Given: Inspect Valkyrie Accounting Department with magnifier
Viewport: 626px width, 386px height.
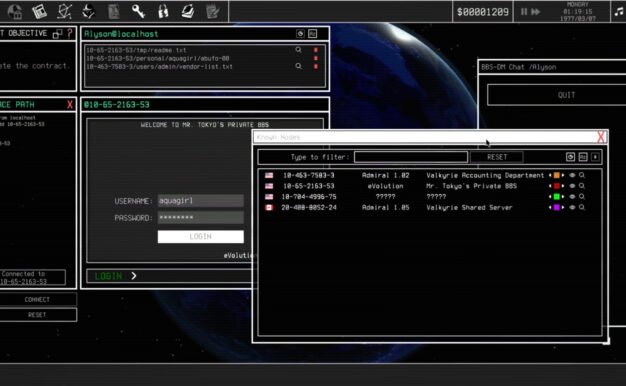Looking at the screenshot, I should [x=582, y=175].
